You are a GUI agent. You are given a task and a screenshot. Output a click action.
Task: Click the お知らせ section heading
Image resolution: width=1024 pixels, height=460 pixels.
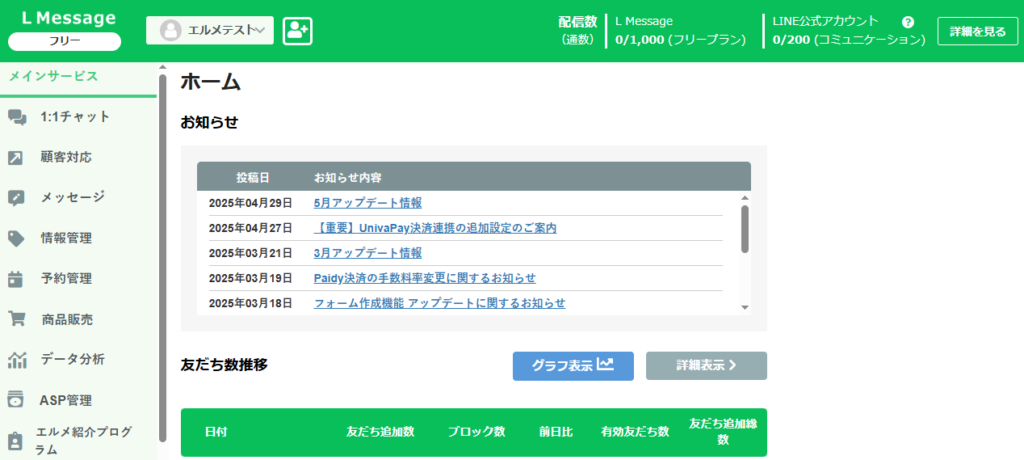coord(210,122)
